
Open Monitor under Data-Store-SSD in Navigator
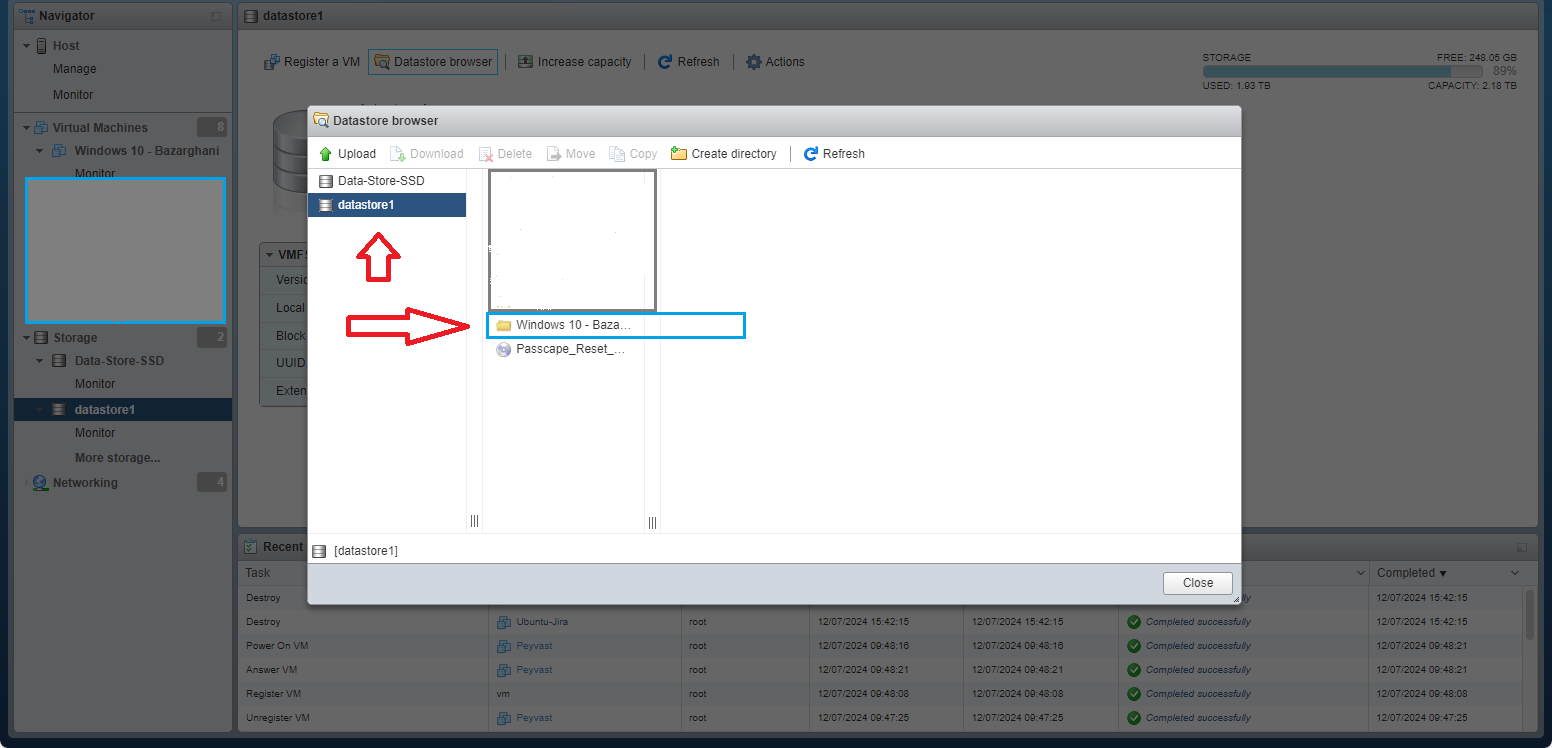pyautogui.click(x=95, y=384)
